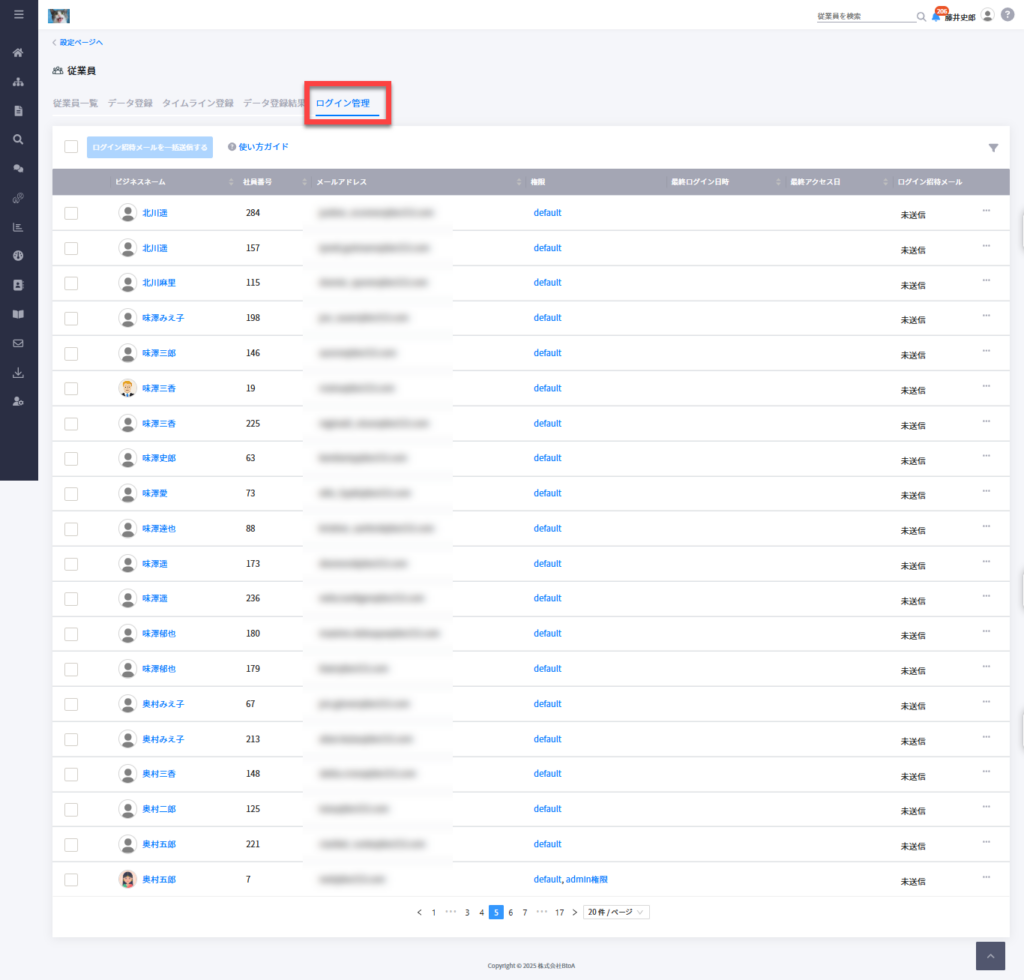Open the download sidebar icon
The image size is (1024, 980).
coord(18,372)
